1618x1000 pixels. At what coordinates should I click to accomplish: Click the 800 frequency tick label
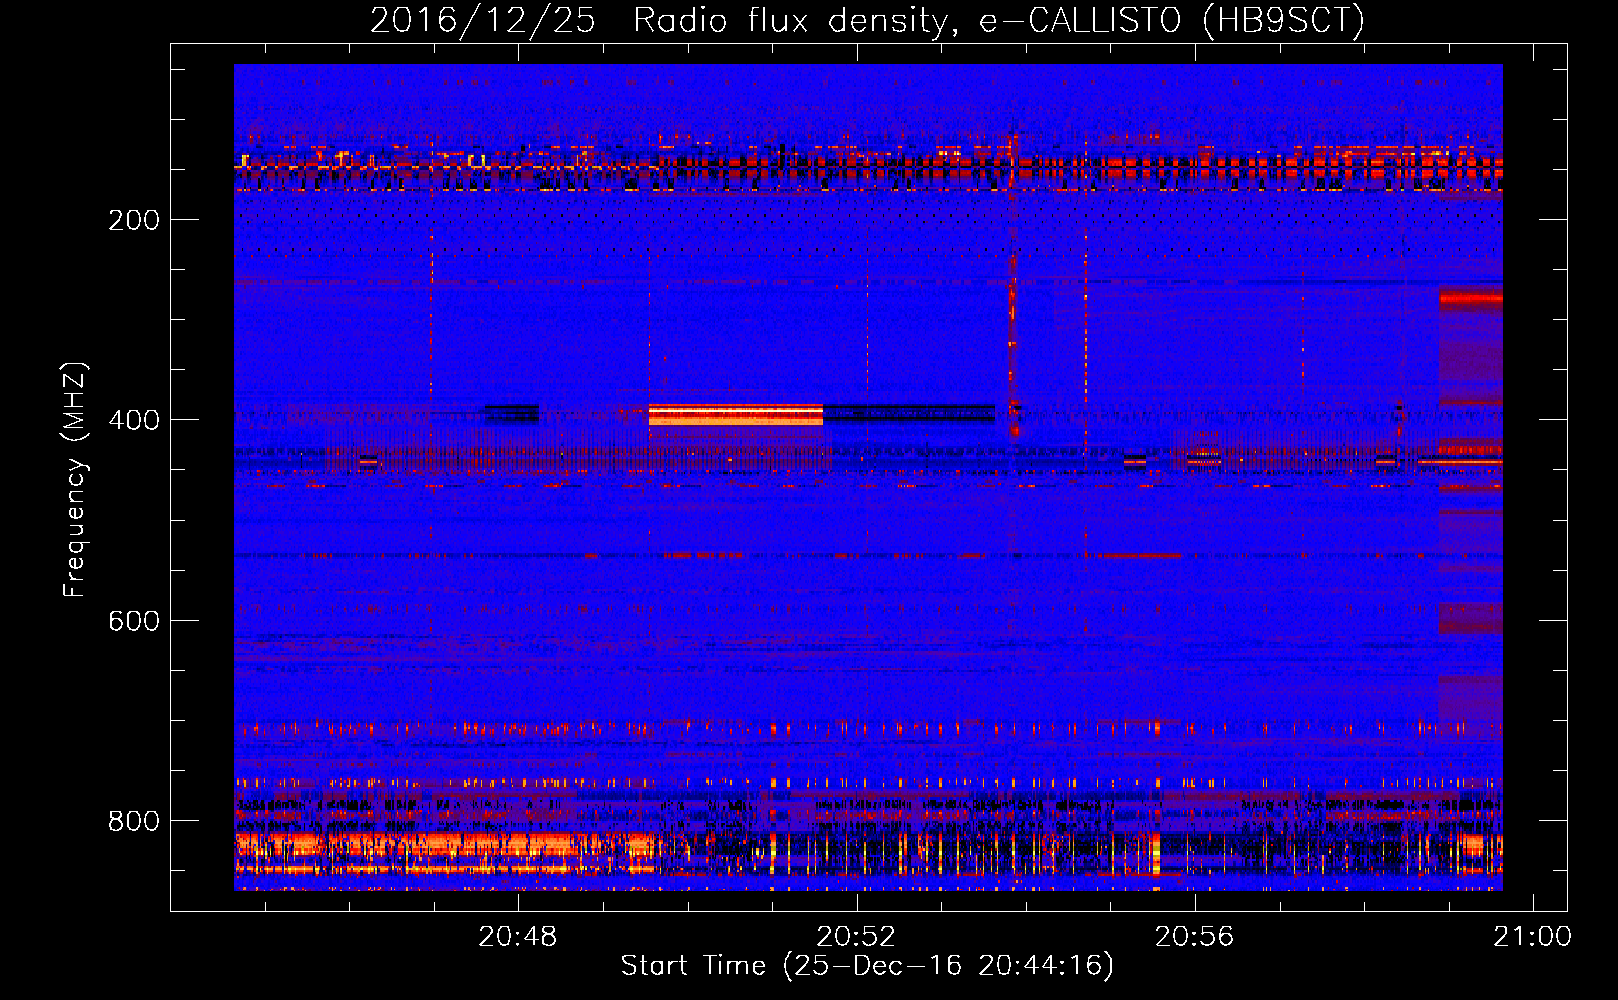[x=134, y=821]
